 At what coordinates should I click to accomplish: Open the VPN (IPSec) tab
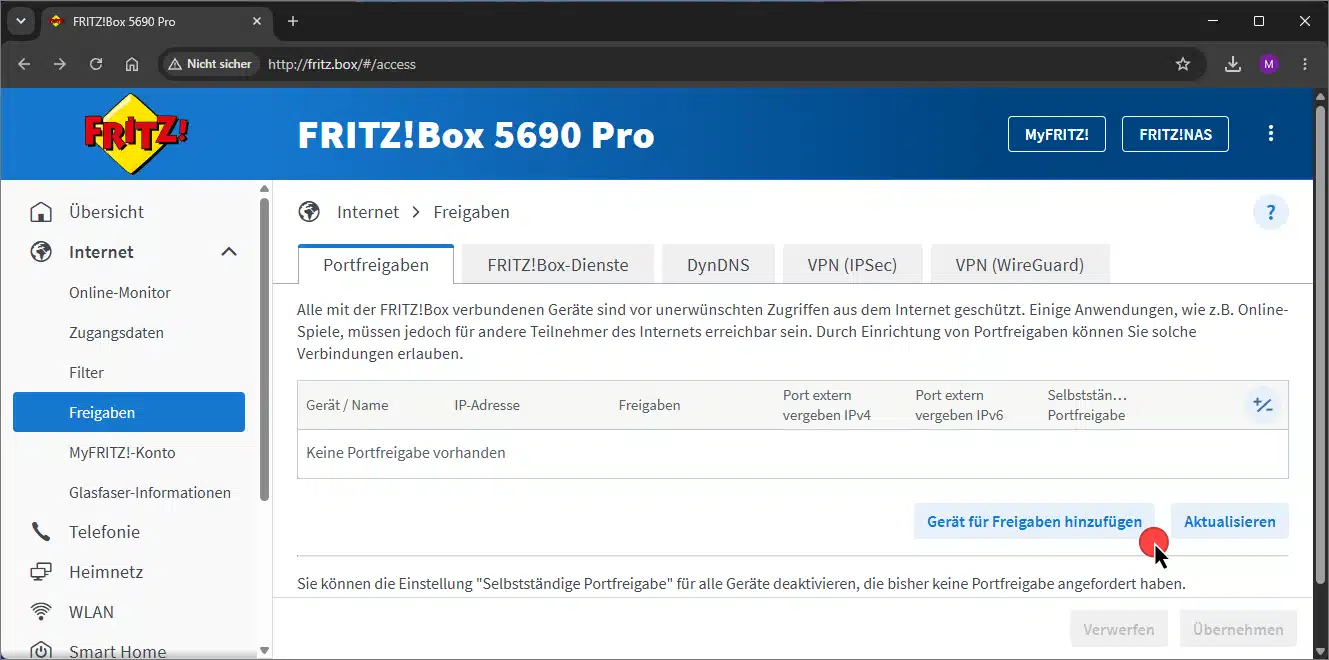[x=852, y=265]
